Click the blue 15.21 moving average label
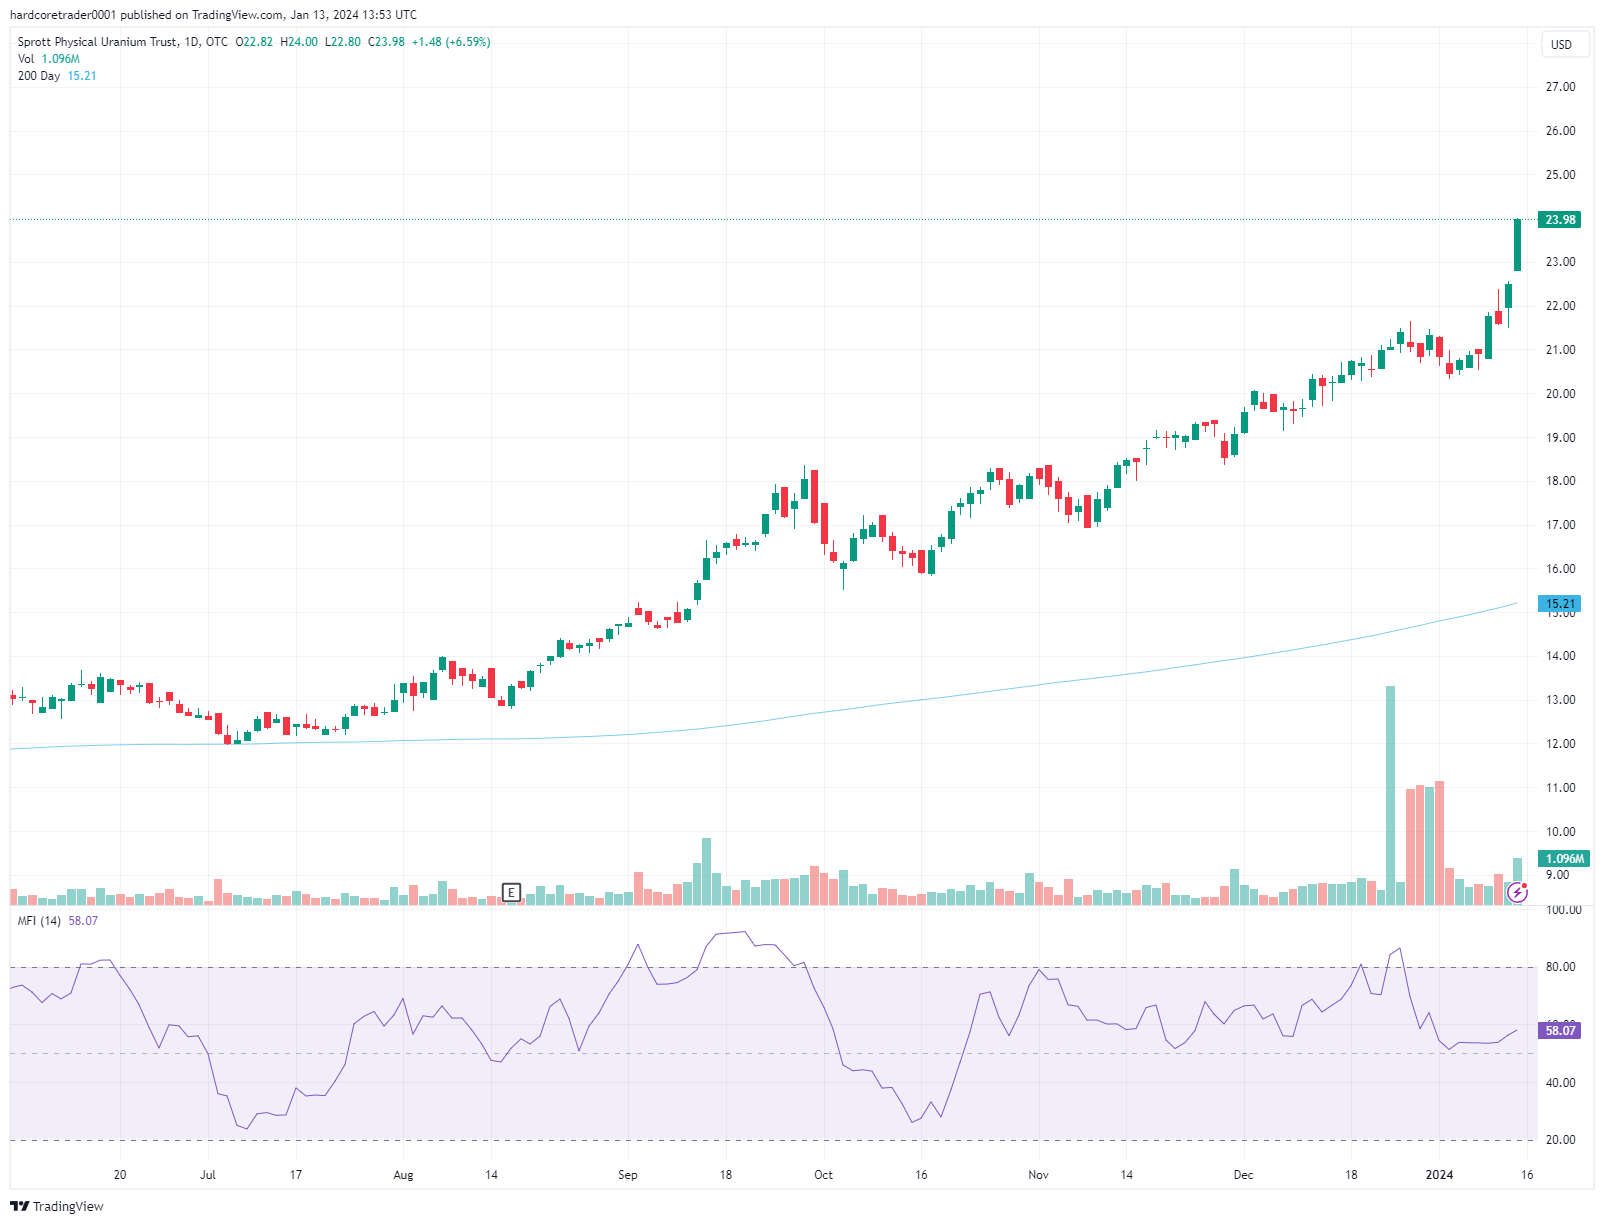Viewport: 1604px width, 1224px height. pyautogui.click(x=1560, y=604)
